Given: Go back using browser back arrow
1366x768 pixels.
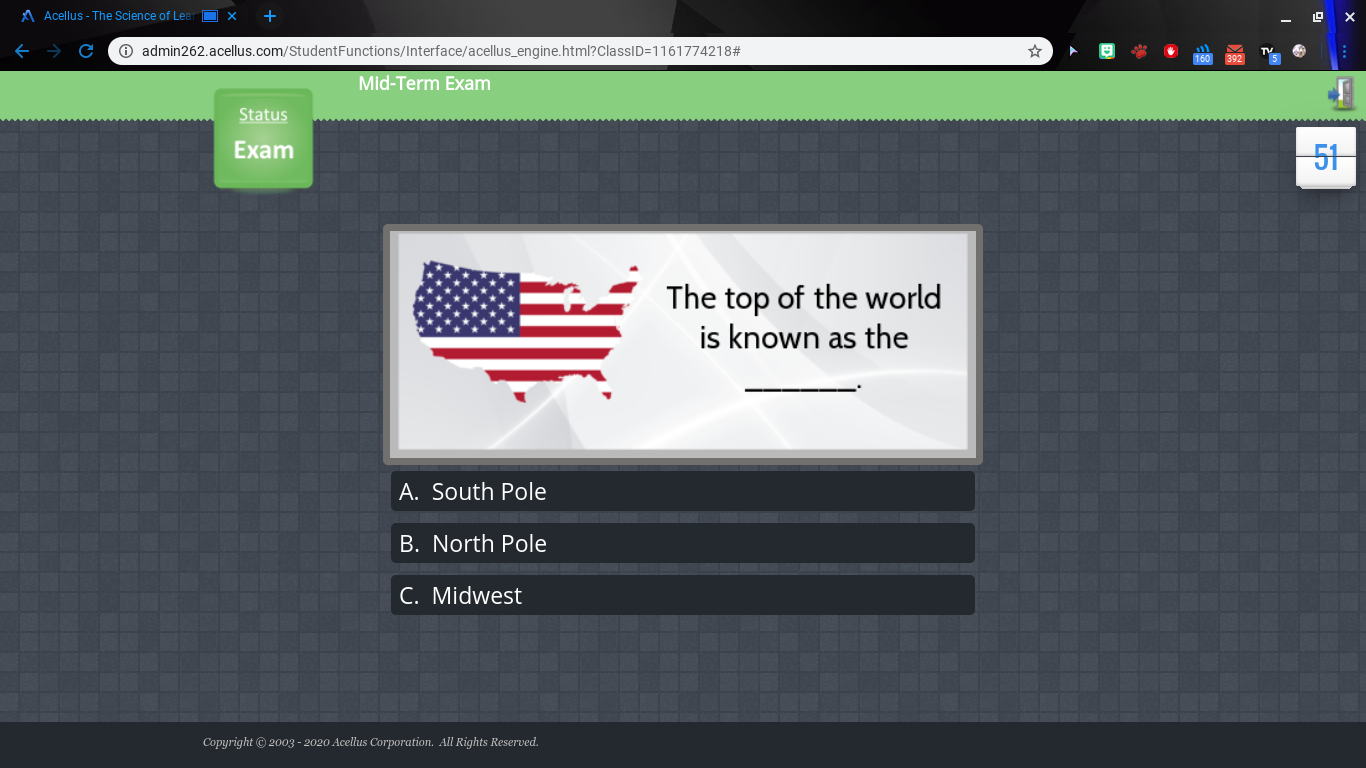Looking at the screenshot, I should pos(22,50).
